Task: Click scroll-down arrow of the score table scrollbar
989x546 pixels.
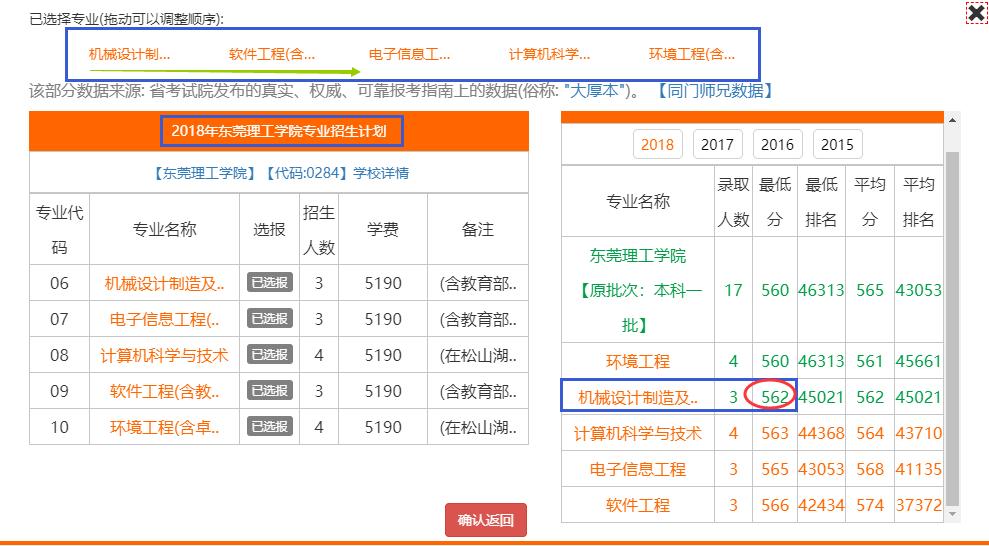Action: (x=952, y=514)
